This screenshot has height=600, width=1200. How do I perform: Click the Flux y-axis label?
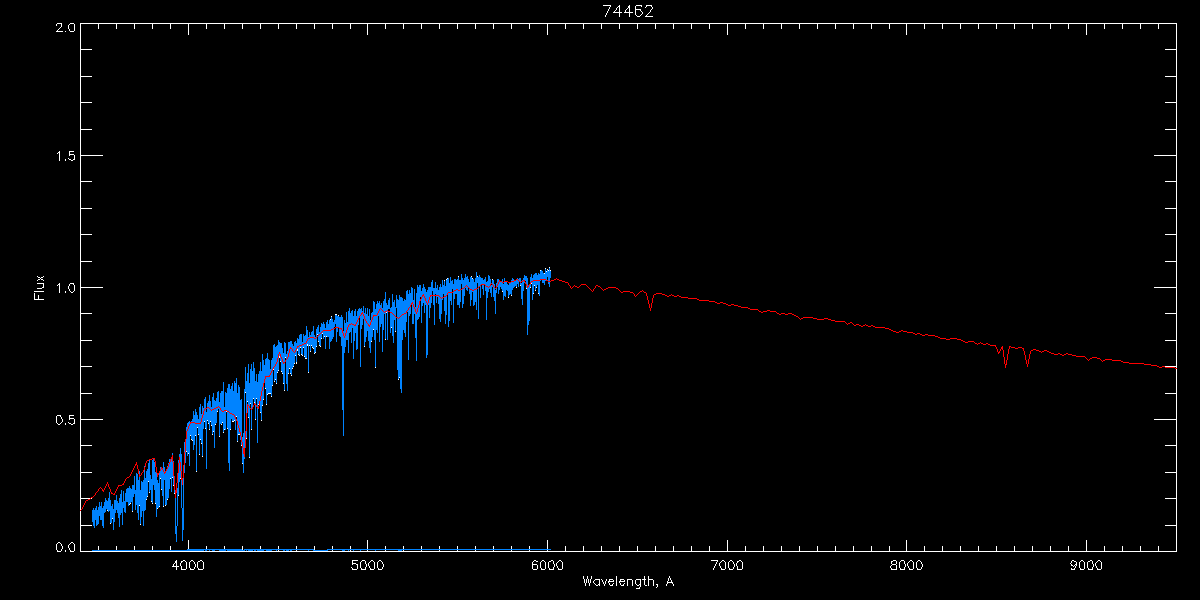(x=40, y=288)
